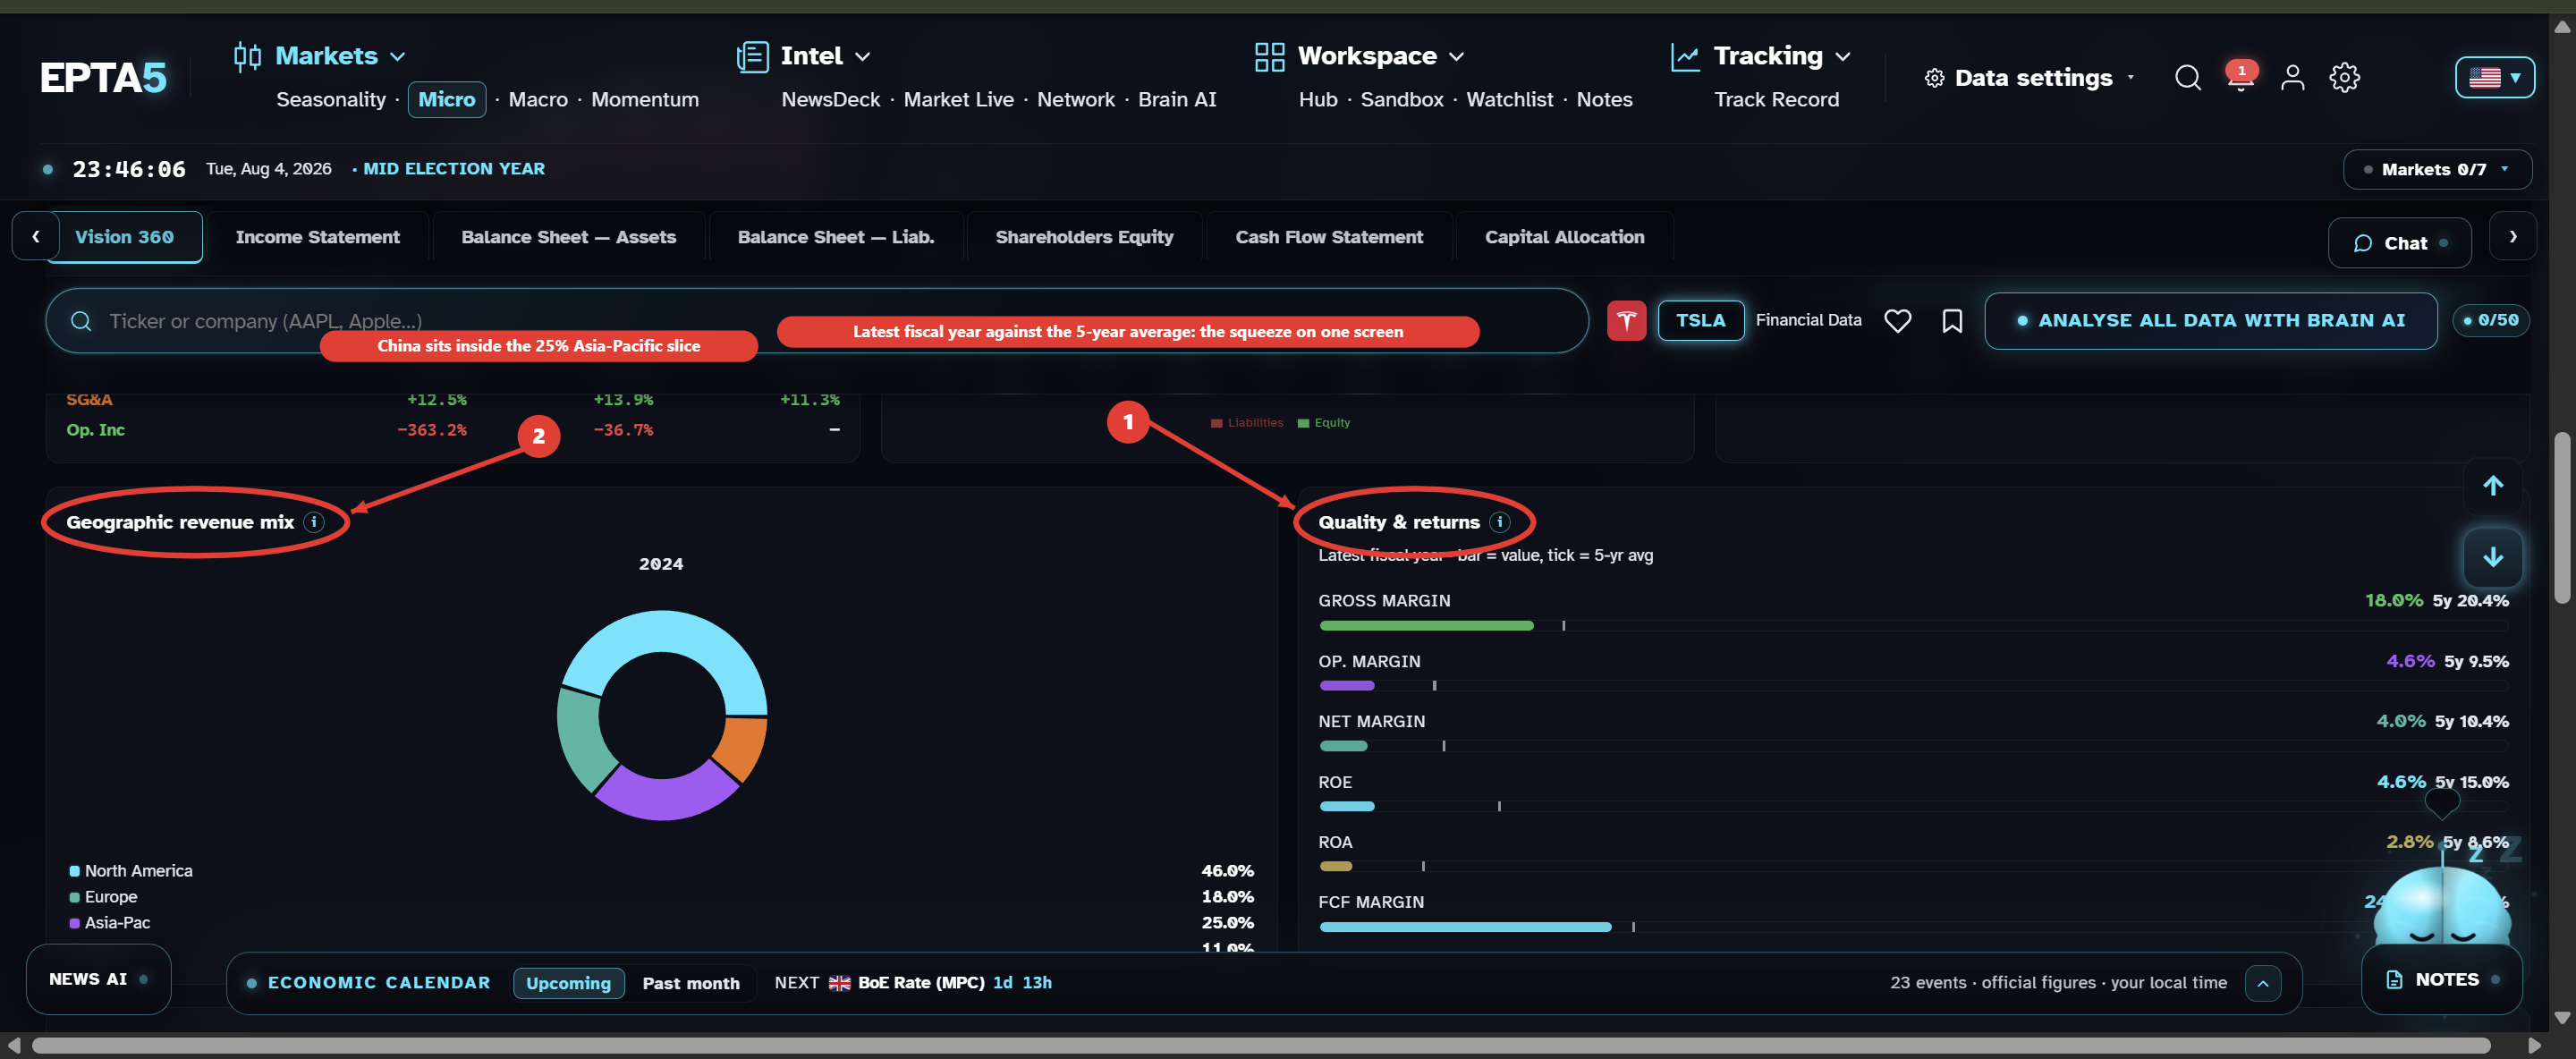Jump up with the up arrow button
Image resolution: width=2576 pixels, height=1059 pixels.
(x=2492, y=486)
